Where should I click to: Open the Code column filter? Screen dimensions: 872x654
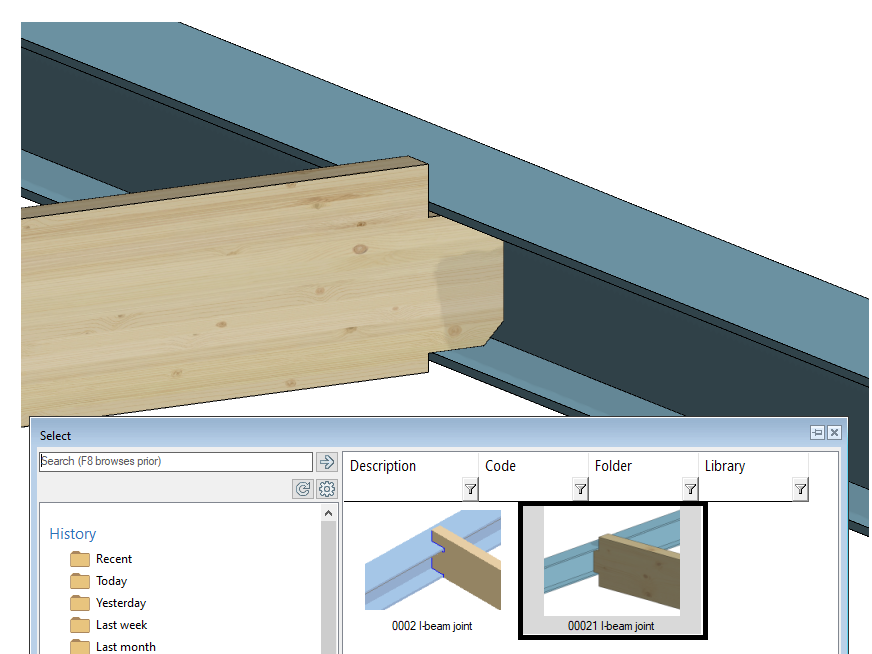coord(580,489)
